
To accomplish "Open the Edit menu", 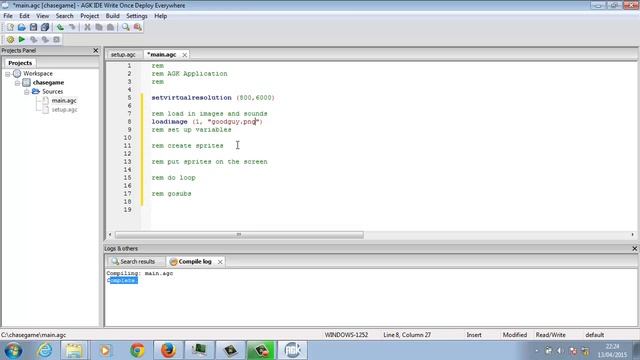I will pyautogui.click(x=24, y=16).
